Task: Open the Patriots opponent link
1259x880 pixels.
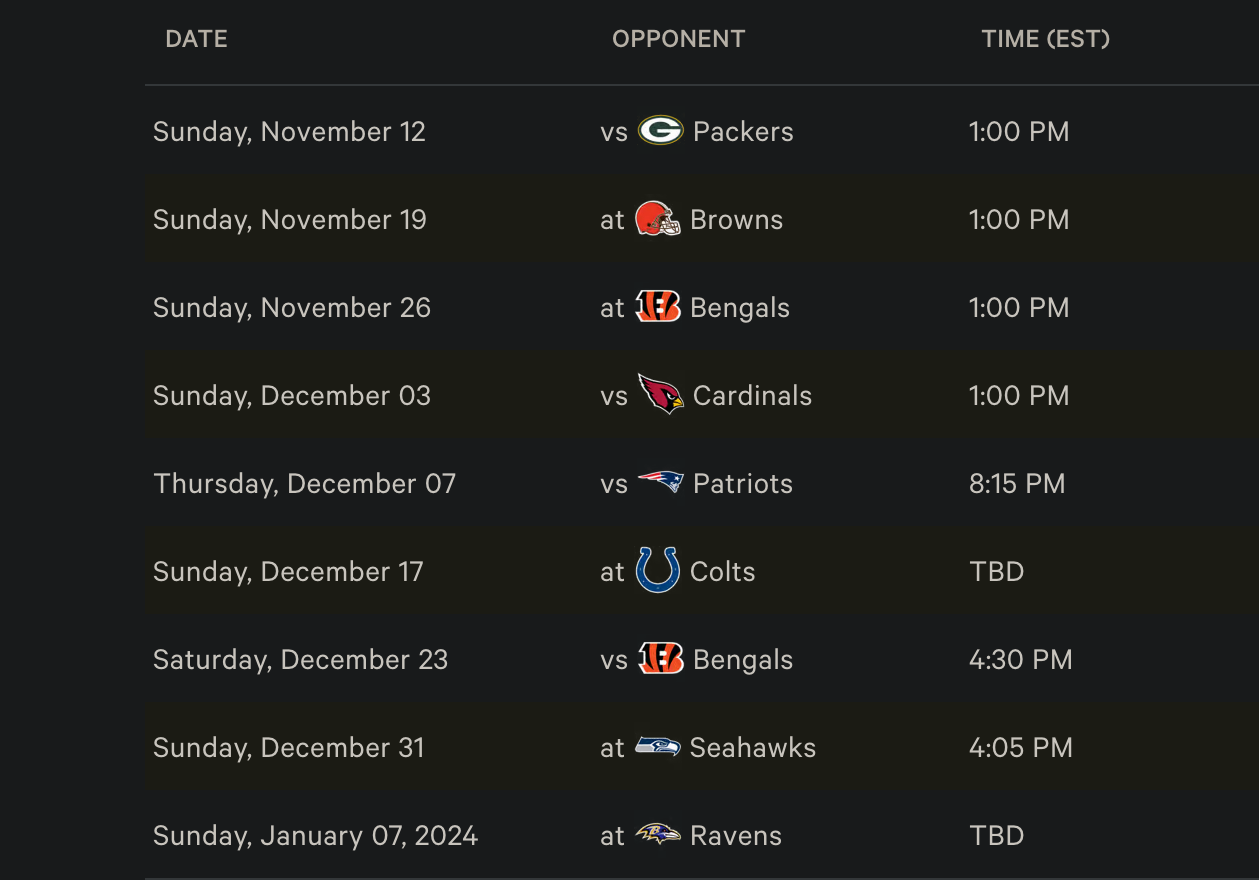Action: tap(743, 484)
